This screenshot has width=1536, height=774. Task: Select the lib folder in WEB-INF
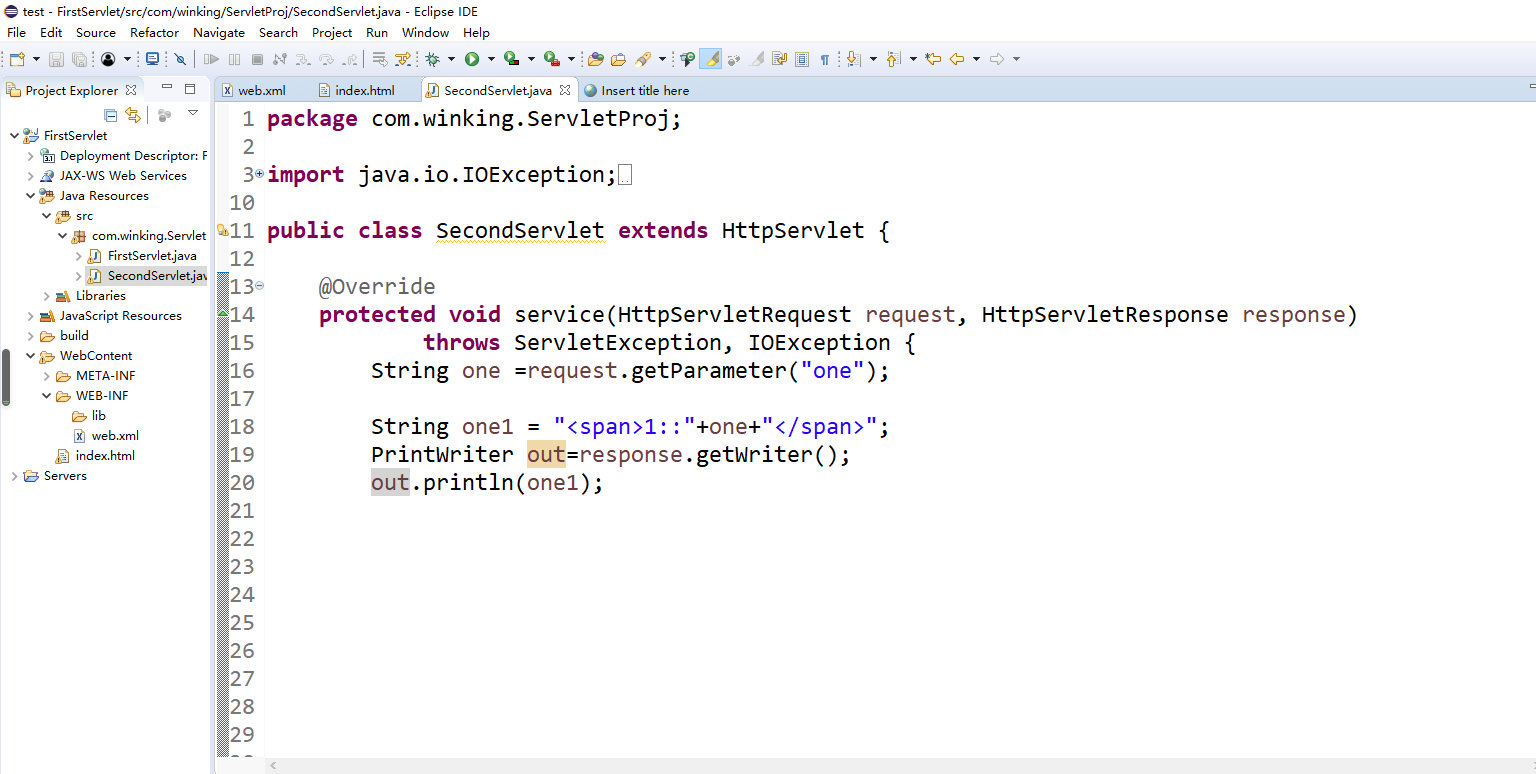(99, 416)
